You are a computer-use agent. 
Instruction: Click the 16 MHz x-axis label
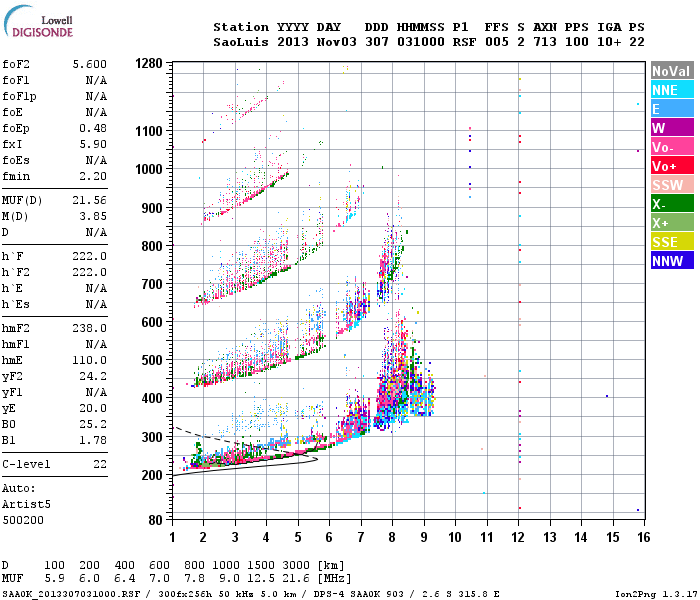(644, 537)
